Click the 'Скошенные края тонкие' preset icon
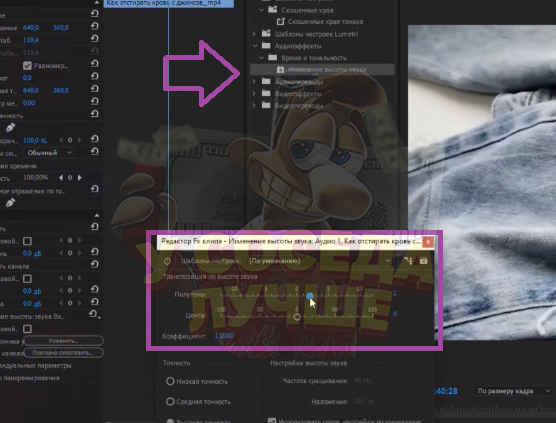Image resolution: width=556 pixels, height=423 pixels. point(280,22)
